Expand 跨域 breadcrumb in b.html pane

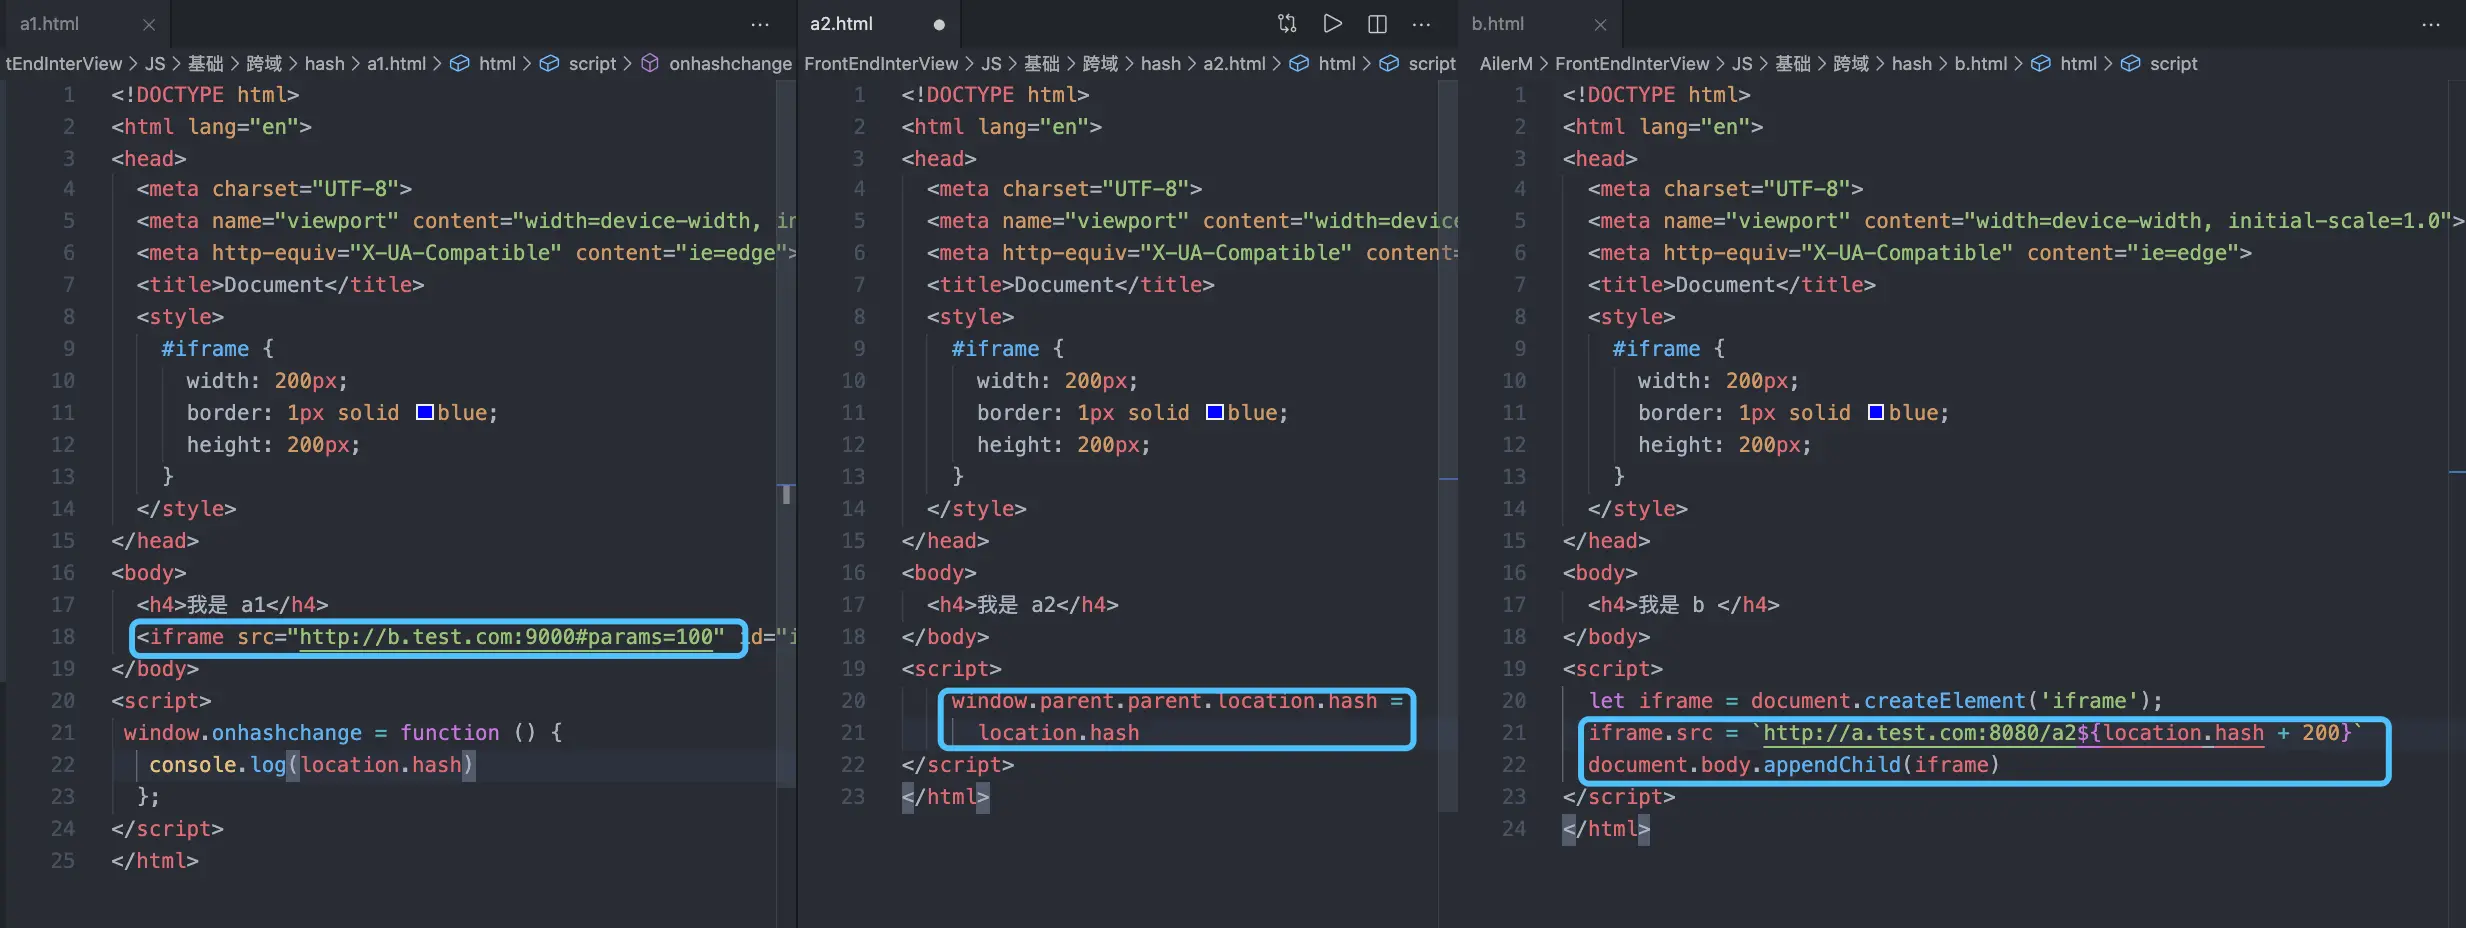(1851, 63)
